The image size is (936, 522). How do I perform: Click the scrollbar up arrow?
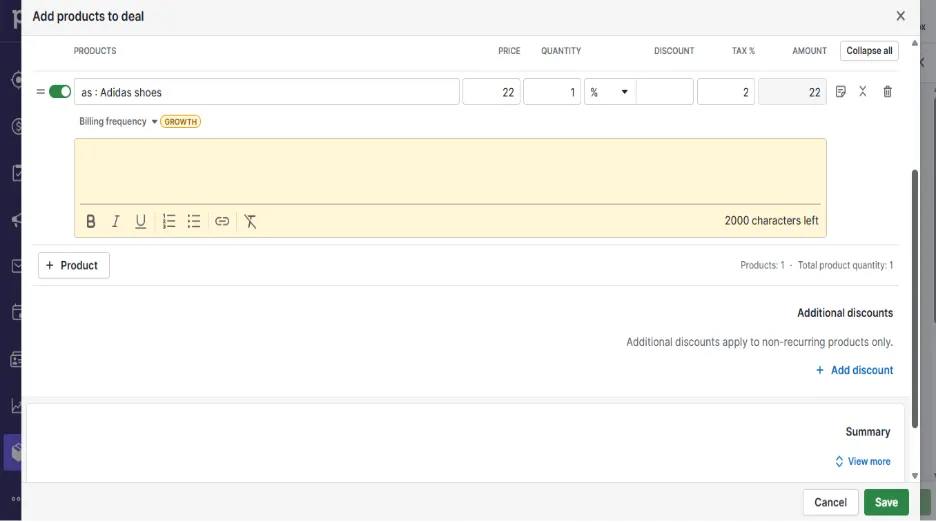[x=915, y=43]
